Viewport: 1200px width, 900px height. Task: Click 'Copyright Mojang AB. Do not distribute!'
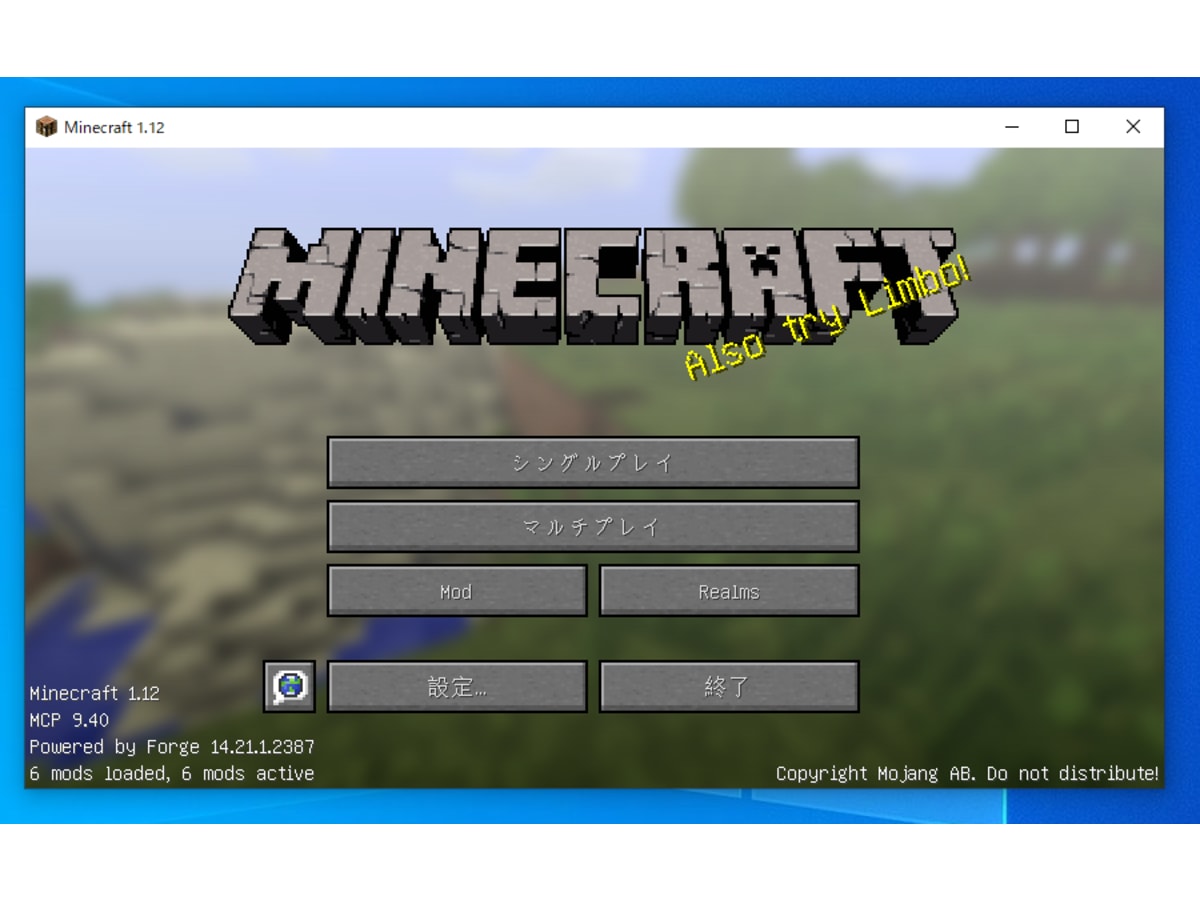tap(968, 774)
